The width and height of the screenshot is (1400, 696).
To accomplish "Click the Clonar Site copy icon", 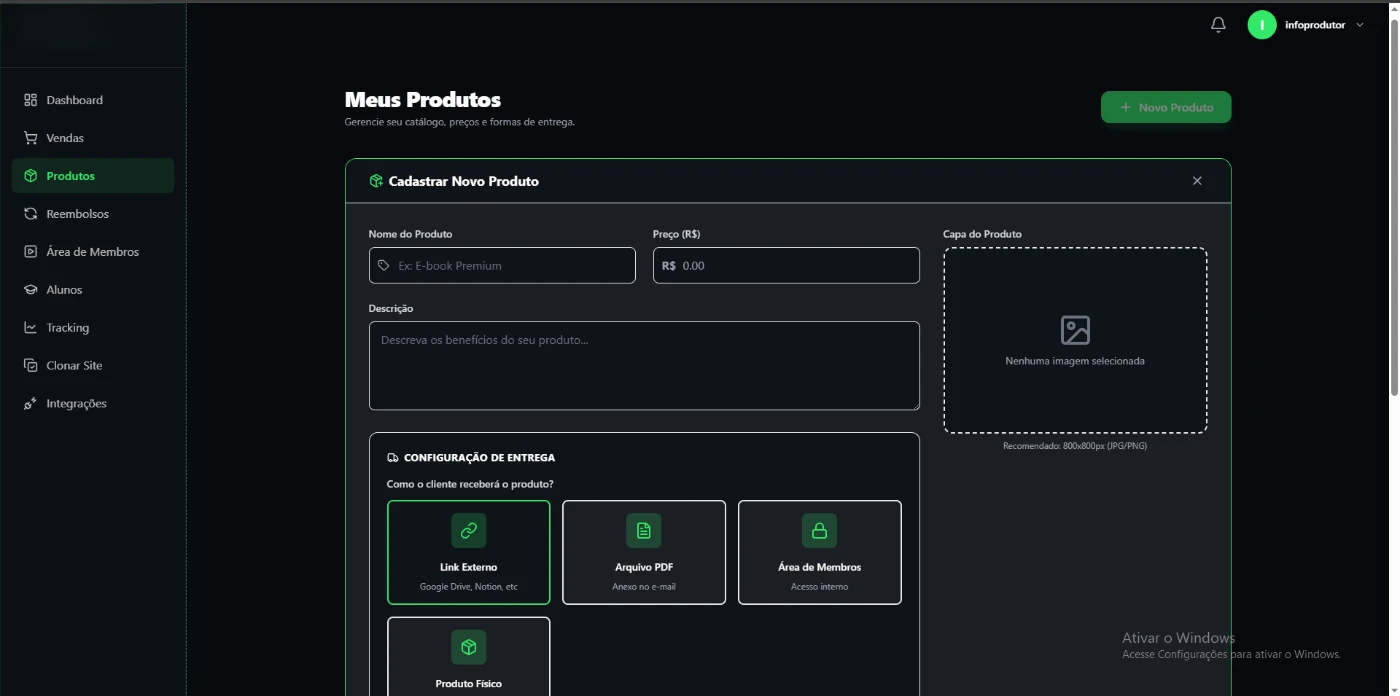I will click(31, 366).
